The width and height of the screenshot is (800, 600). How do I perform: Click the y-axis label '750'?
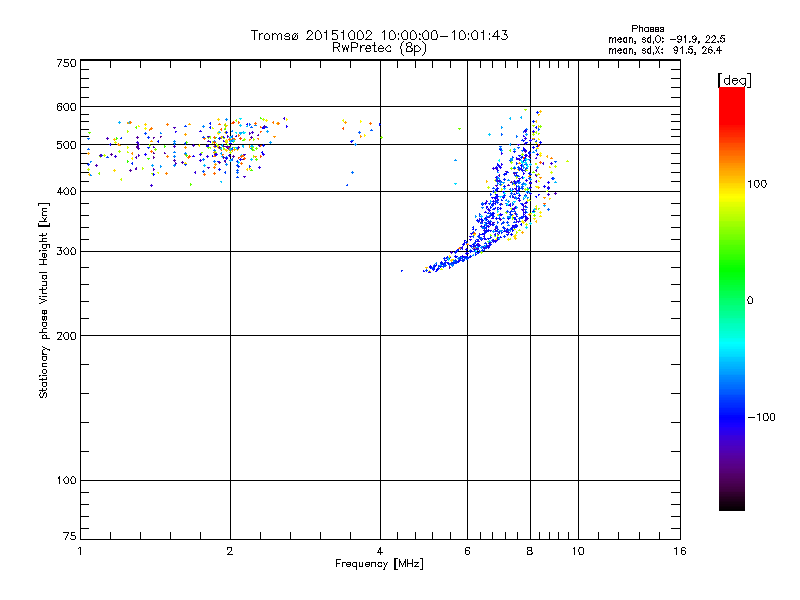point(66,63)
